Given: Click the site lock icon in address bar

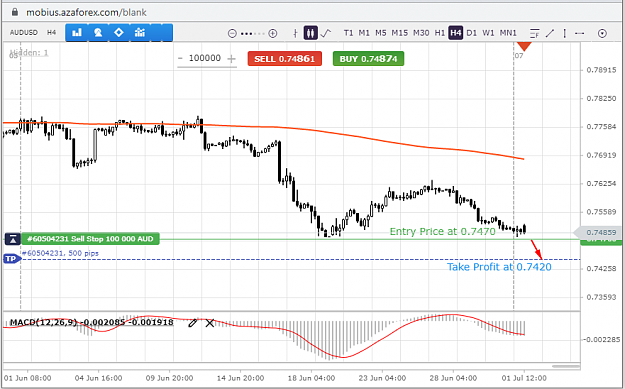Looking at the screenshot, I should point(15,12).
